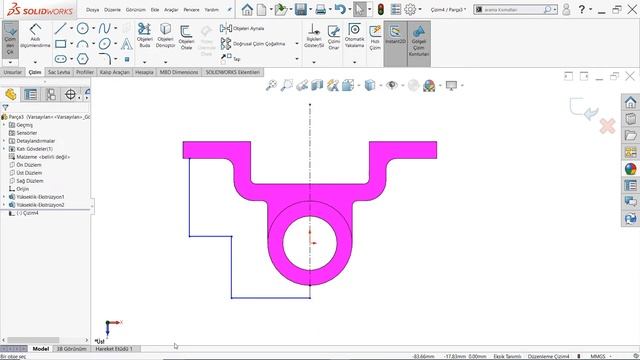Click the Edit Appearance color sphere icon
This screenshot has height=360, width=640.
pos(429,85)
